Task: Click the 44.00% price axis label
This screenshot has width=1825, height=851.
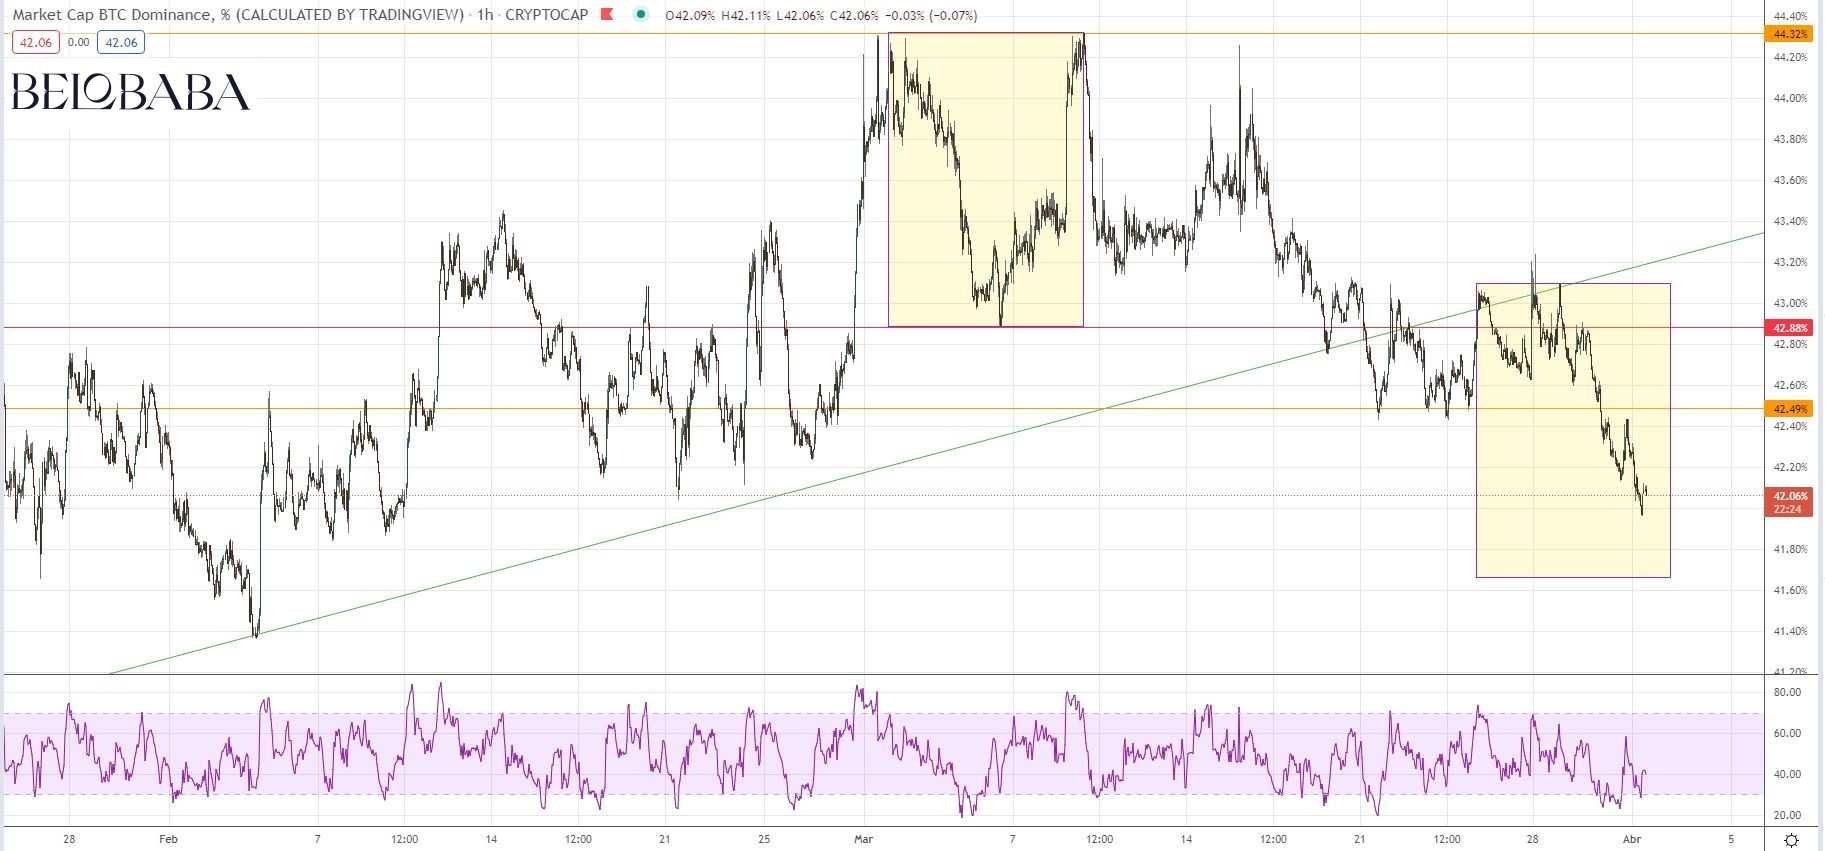Action: pyautogui.click(x=1790, y=98)
